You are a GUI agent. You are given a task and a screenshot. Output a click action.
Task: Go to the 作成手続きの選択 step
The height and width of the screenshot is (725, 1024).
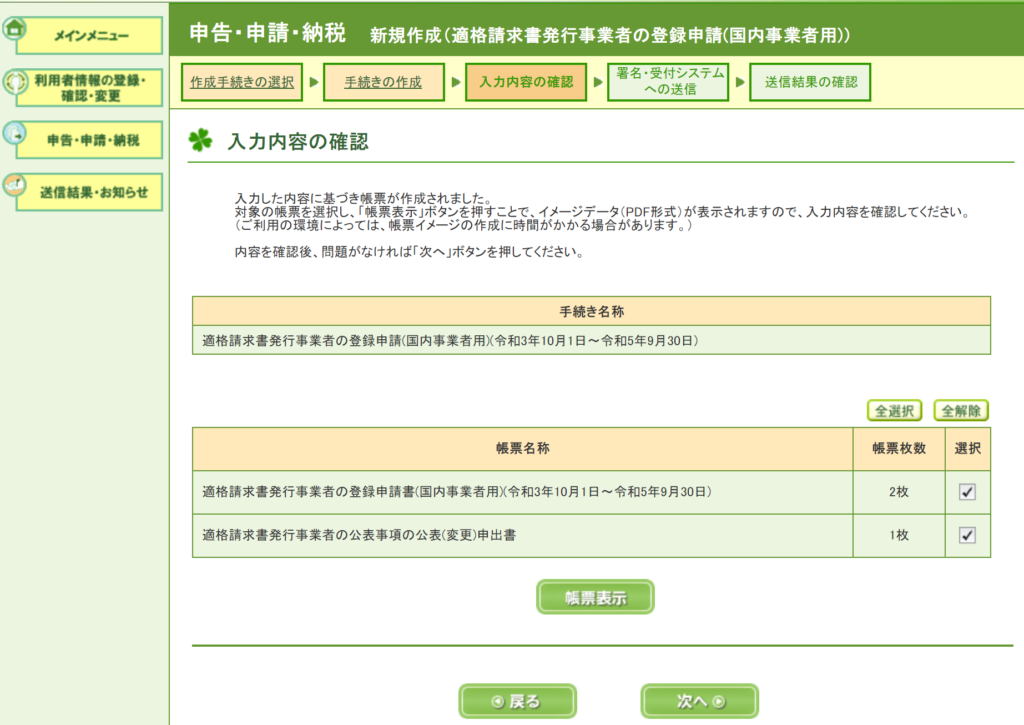(244, 82)
